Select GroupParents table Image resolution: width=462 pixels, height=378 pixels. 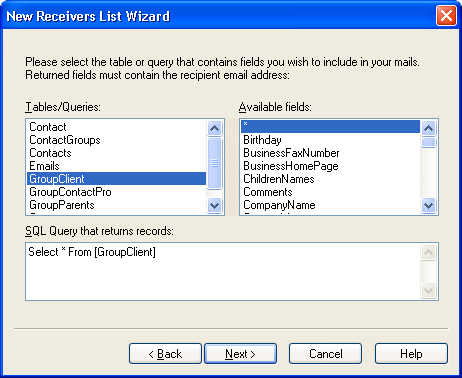(116, 205)
